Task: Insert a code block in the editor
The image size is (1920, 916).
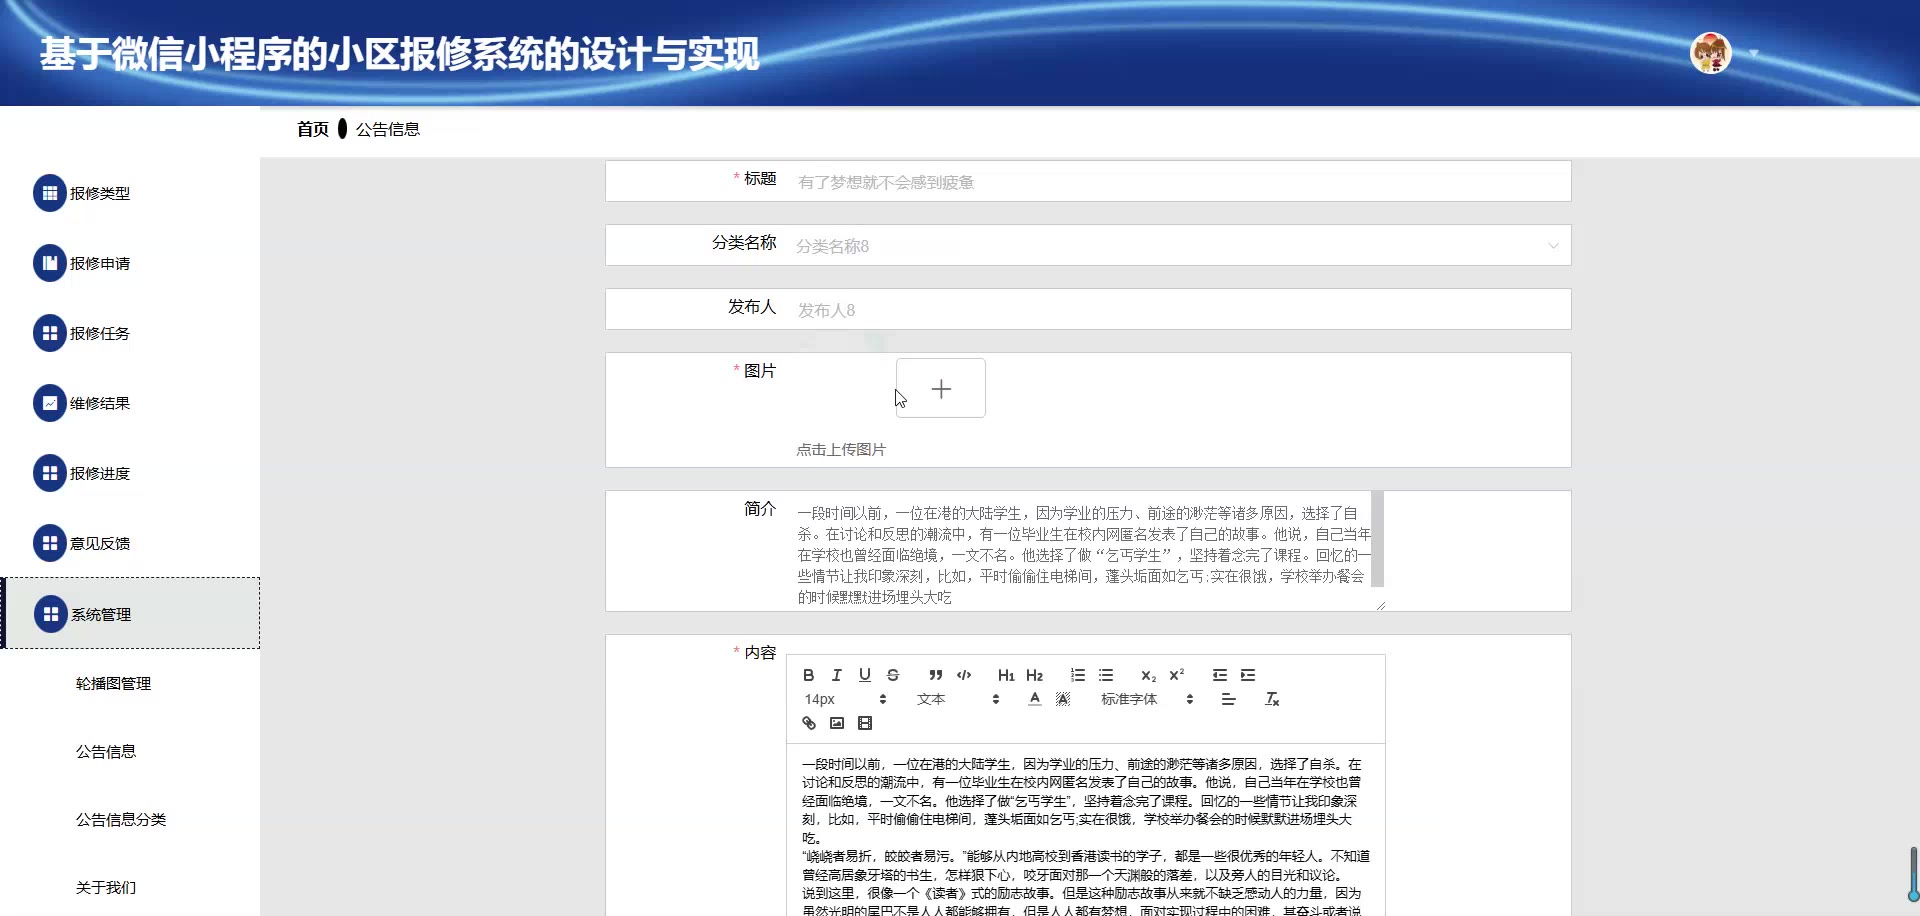Action: click(964, 675)
